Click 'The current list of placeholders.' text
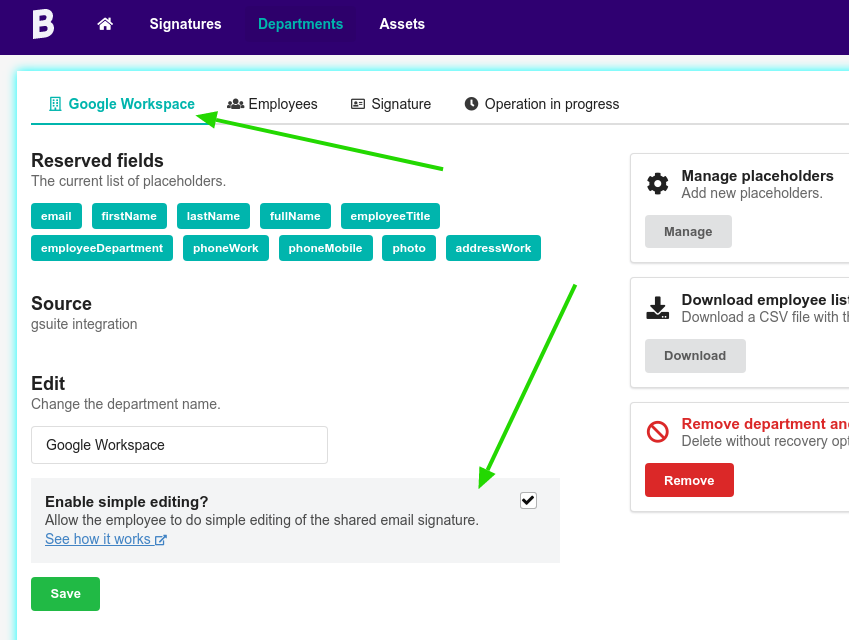 128,181
